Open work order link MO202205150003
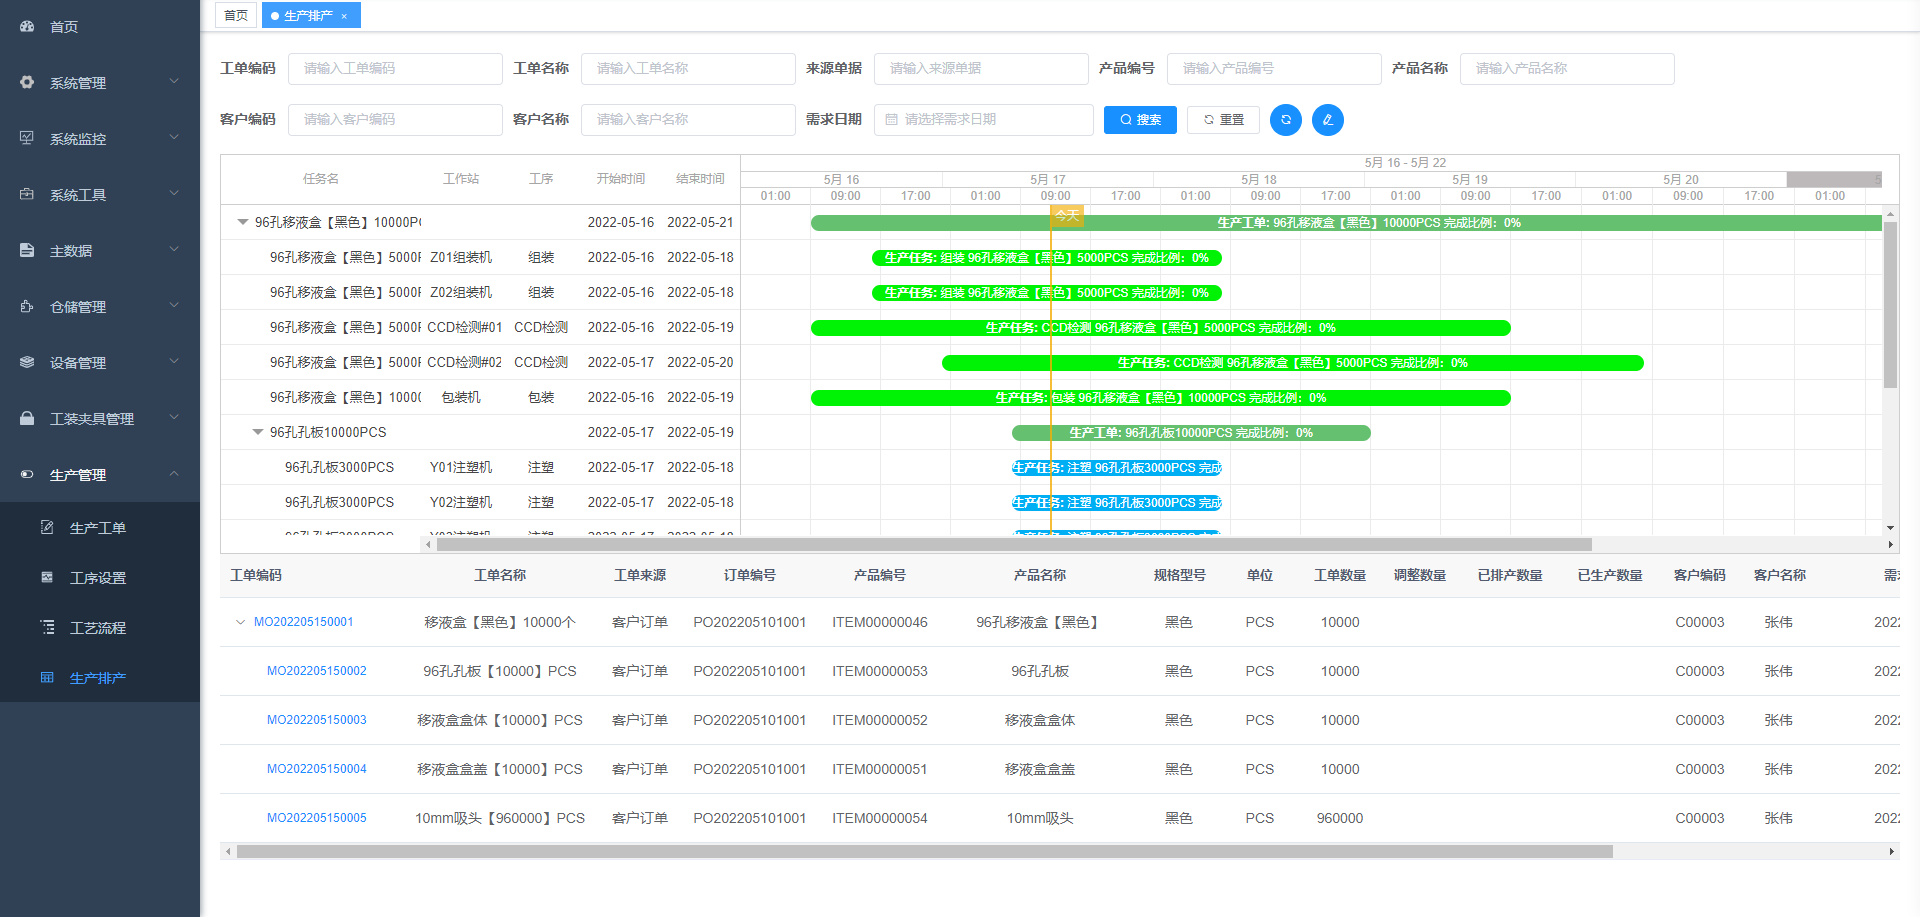Viewport: 1920px width, 917px height. pyautogui.click(x=317, y=720)
